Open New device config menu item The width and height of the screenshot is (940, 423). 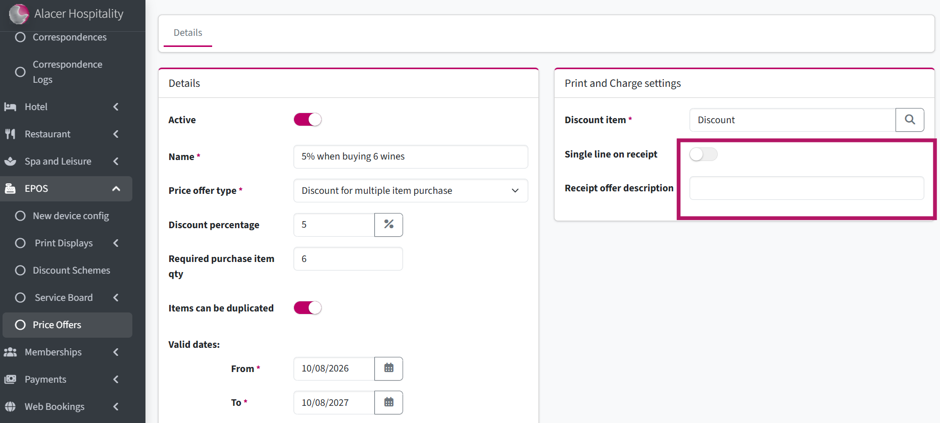[x=71, y=216]
